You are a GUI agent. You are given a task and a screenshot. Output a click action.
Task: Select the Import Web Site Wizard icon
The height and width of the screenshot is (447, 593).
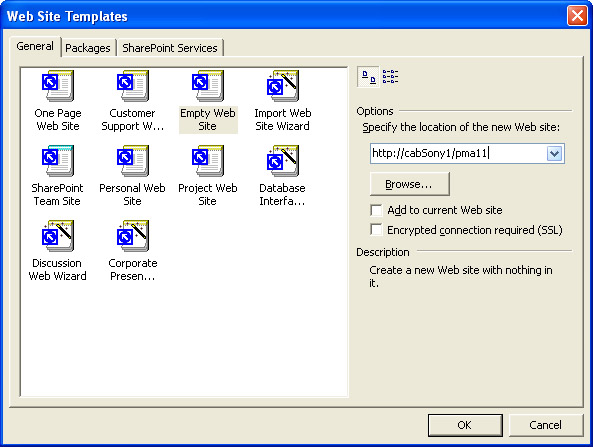(x=283, y=86)
